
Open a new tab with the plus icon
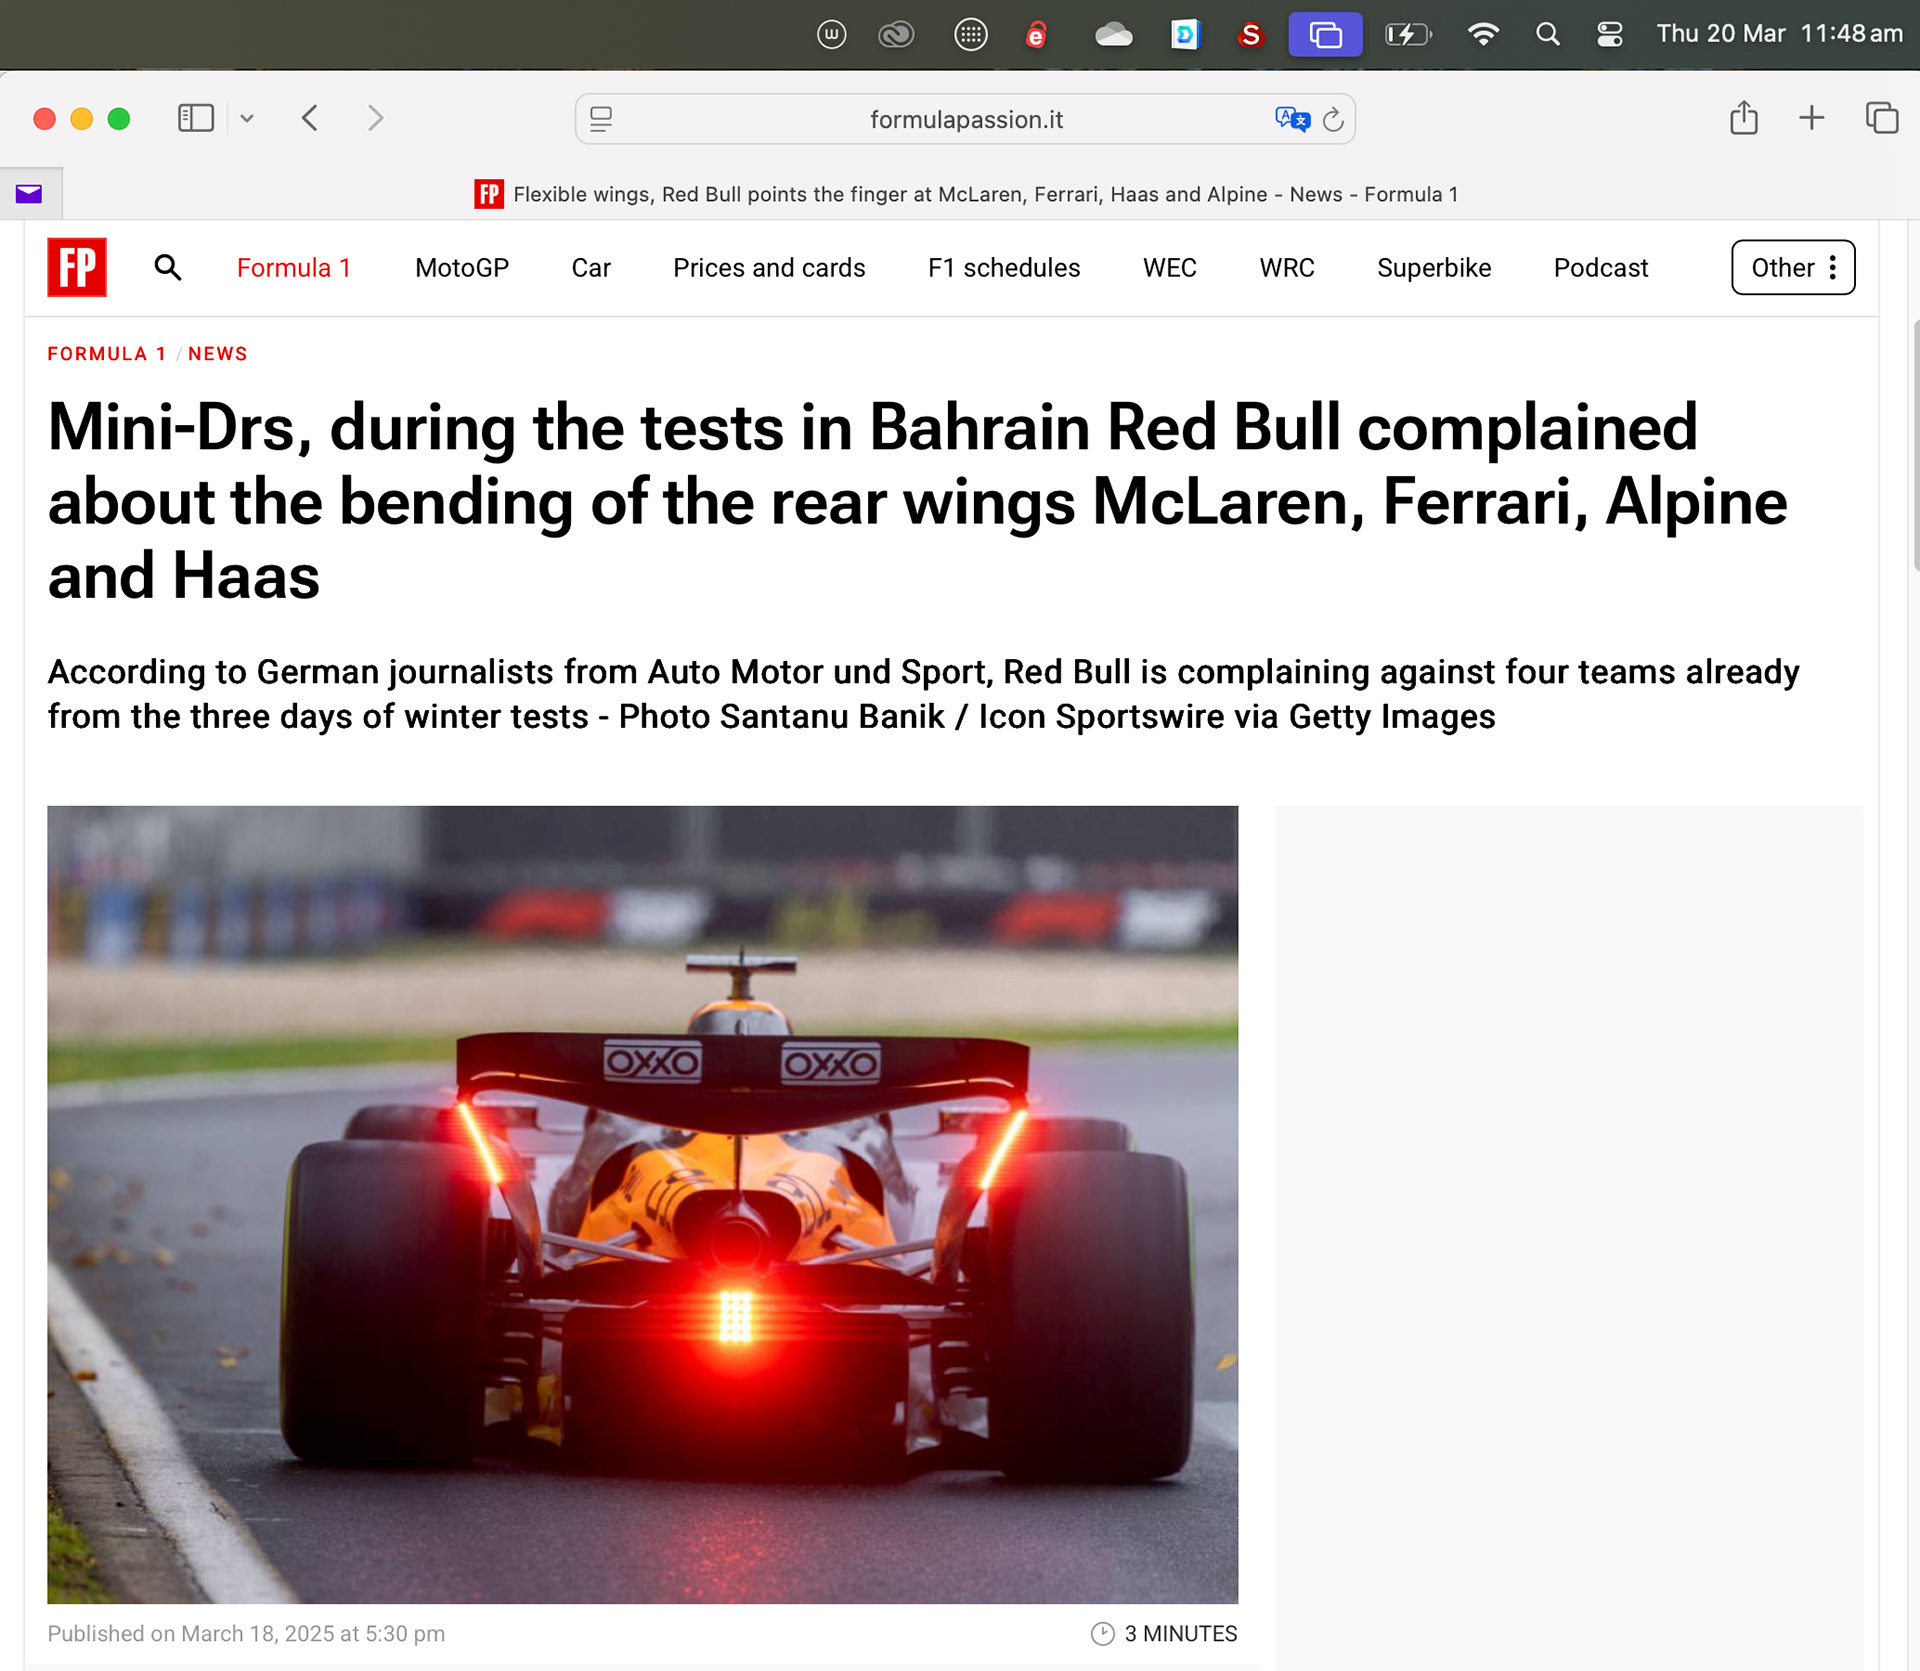point(1811,118)
